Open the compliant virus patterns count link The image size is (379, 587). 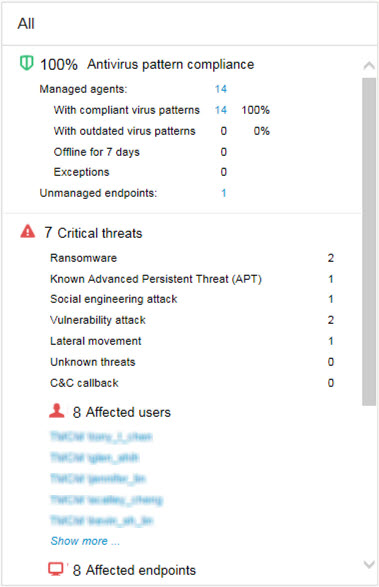click(x=221, y=110)
